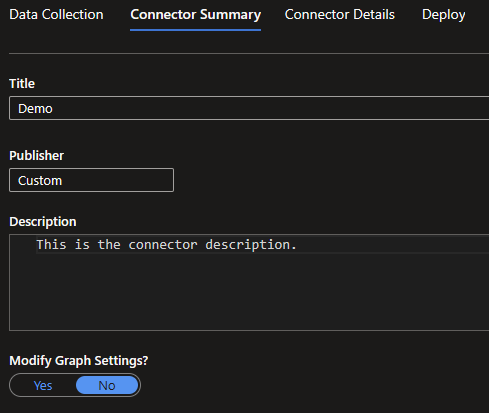The height and width of the screenshot is (413, 489).
Task: Click the Publisher label
Action: click(37, 156)
